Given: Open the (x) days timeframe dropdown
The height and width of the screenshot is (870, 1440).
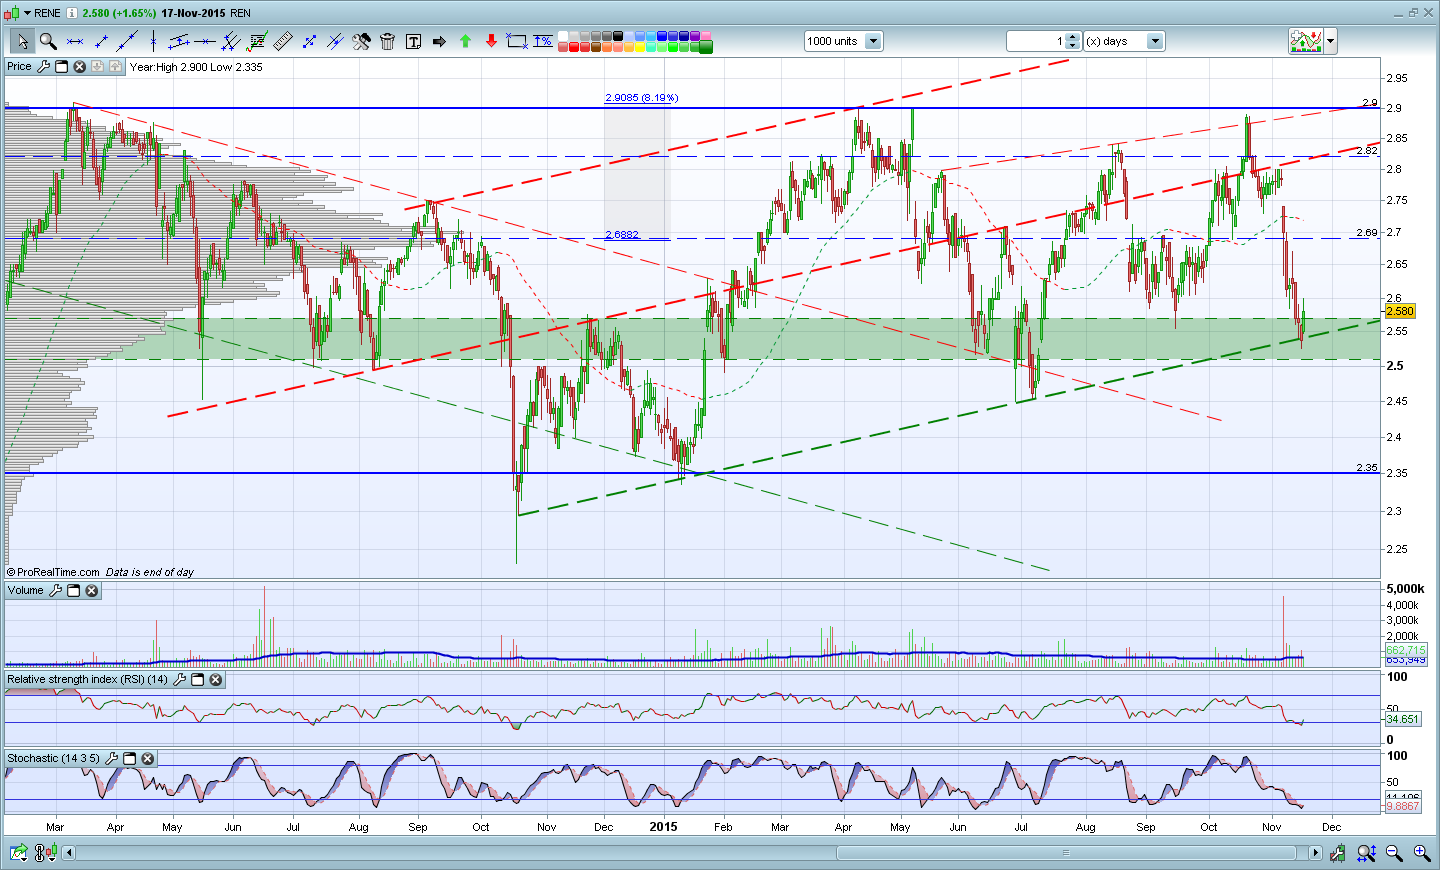Looking at the screenshot, I should pos(1156,41).
